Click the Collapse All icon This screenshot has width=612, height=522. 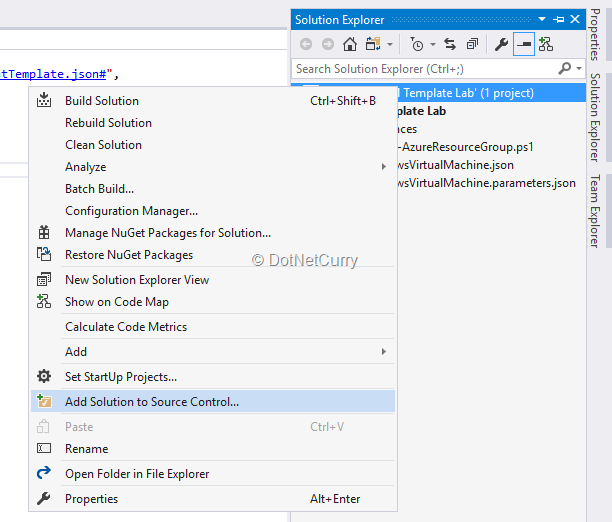tap(472, 44)
